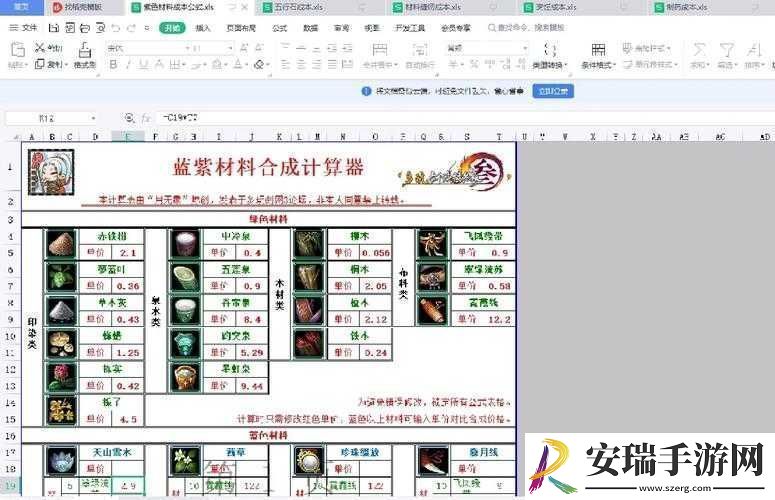Toggle top vertical alignment
The width and height of the screenshot is (775, 500).
(285, 47)
